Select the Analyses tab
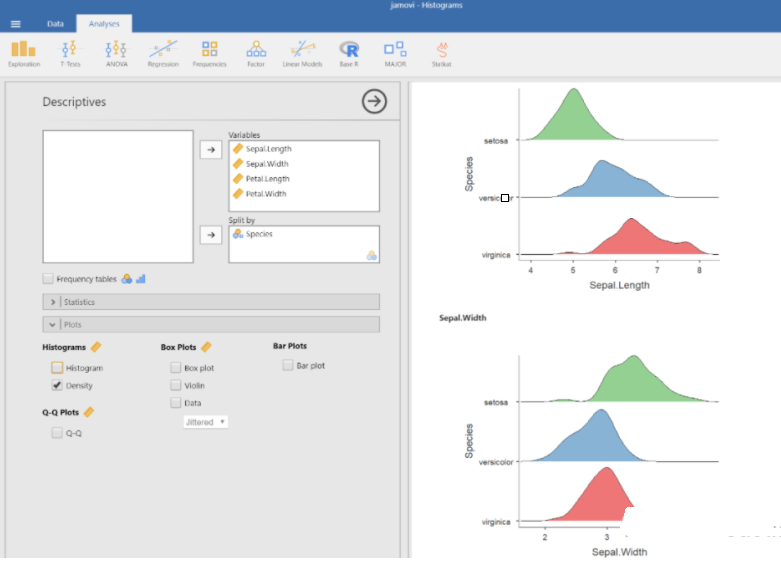 click(103, 23)
